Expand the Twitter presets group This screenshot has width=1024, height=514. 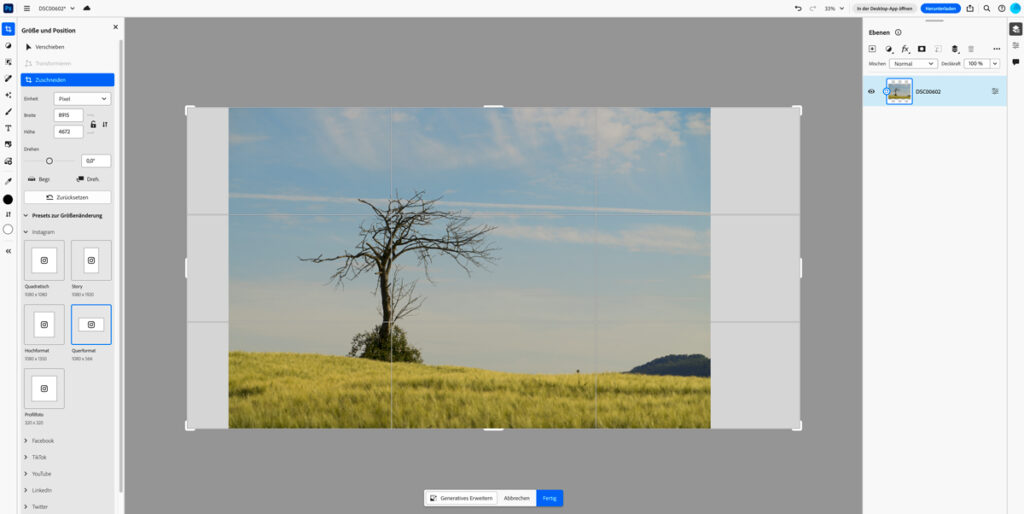pos(26,507)
